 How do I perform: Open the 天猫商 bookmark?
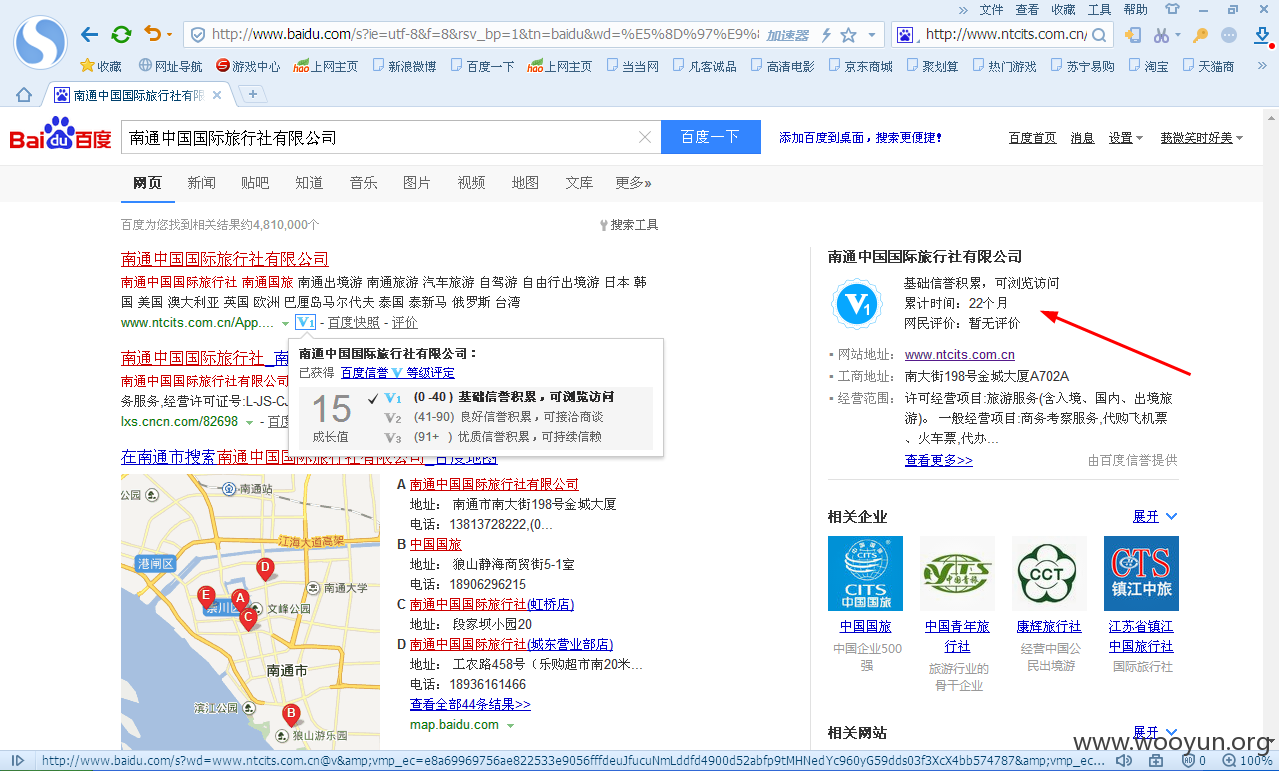point(1208,66)
